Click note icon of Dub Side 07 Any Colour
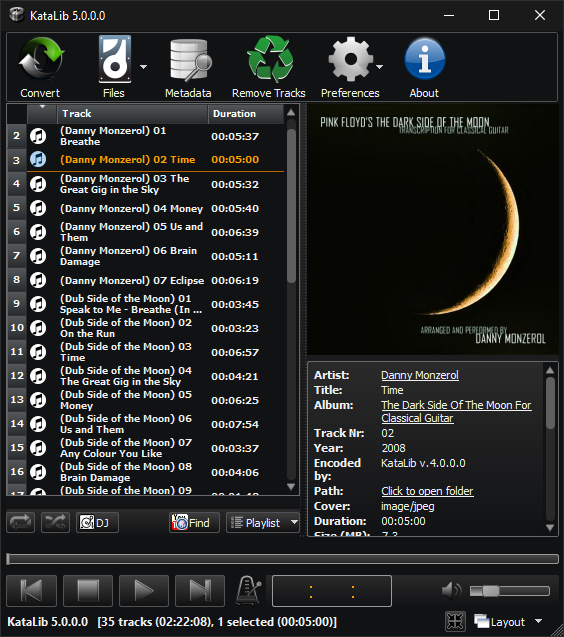This screenshot has height=637, width=564. click(x=38, y=448)
